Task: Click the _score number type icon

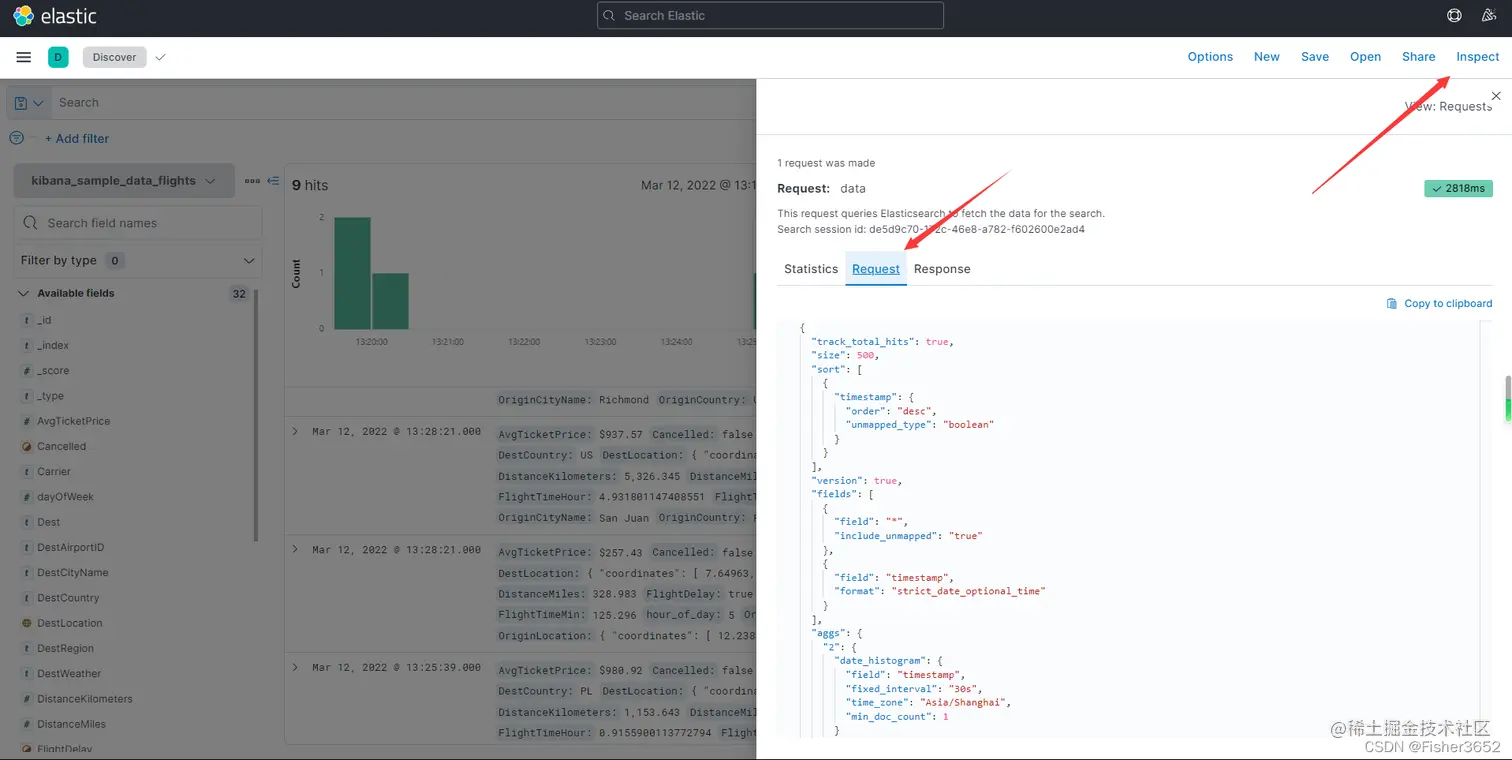Action: point(27,371)
